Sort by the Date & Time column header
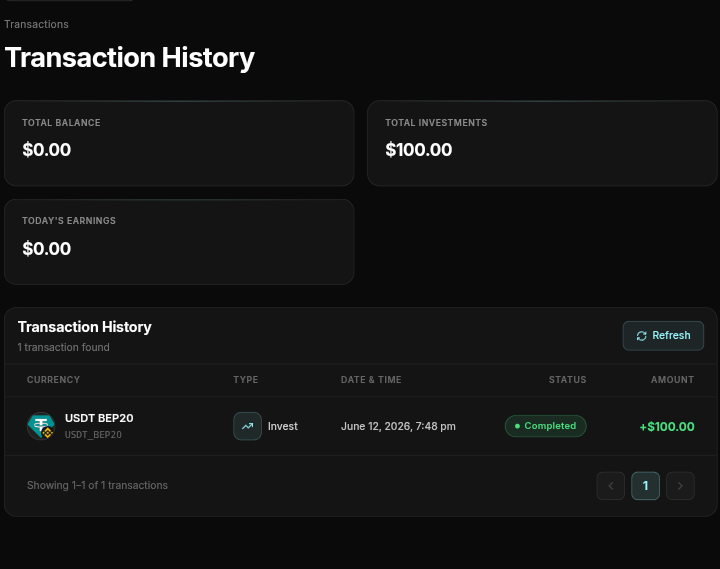The image size is (720, 569). (371, 380)
